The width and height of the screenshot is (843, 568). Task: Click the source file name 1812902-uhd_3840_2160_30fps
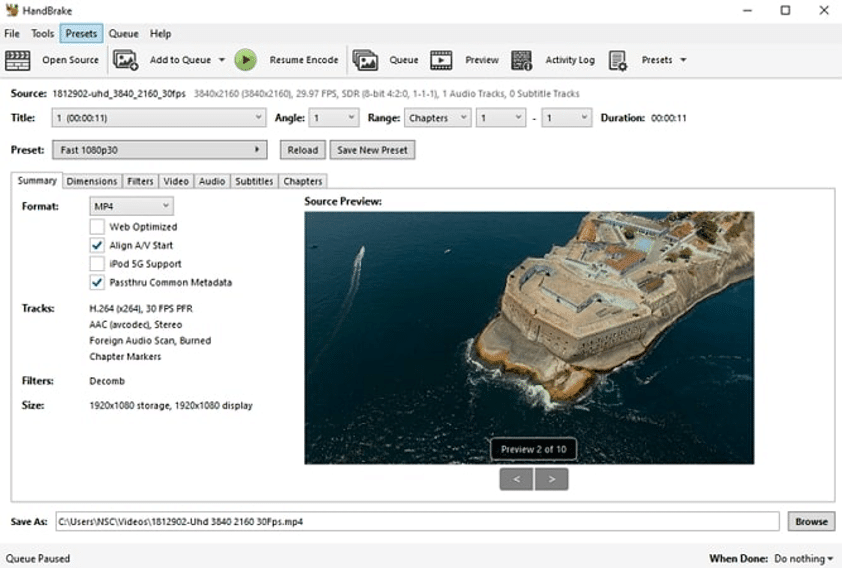coord(119,94)
